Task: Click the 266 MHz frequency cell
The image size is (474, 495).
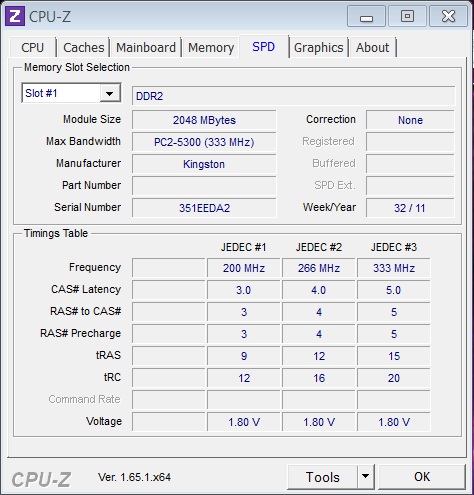Action: coord(319,268)
